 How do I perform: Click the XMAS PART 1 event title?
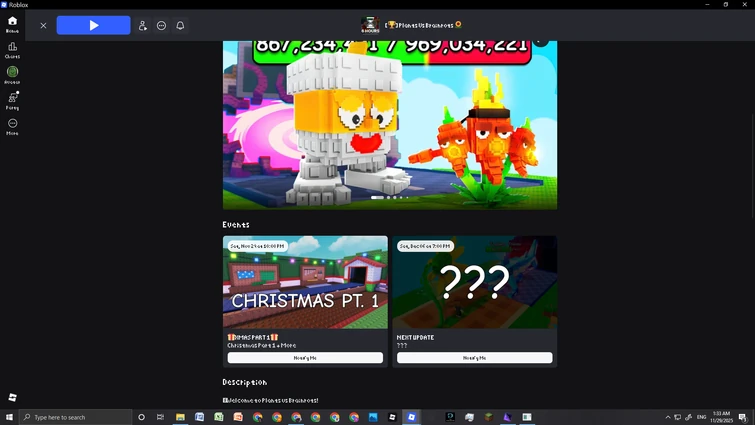click(253, 337)
